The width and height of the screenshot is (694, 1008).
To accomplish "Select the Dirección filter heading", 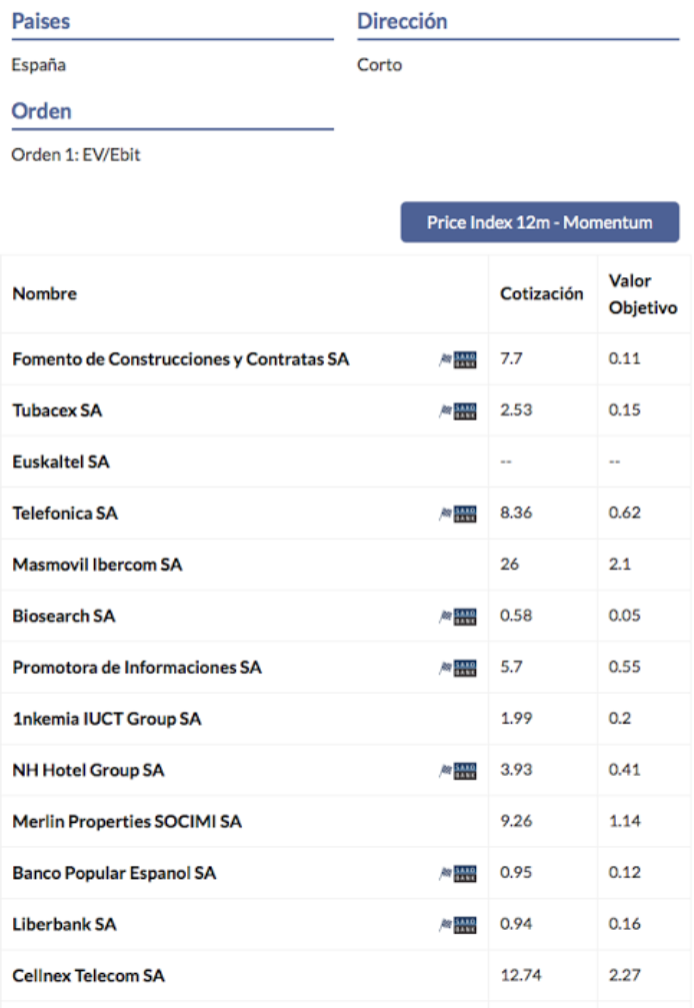I will click(402, 21).
